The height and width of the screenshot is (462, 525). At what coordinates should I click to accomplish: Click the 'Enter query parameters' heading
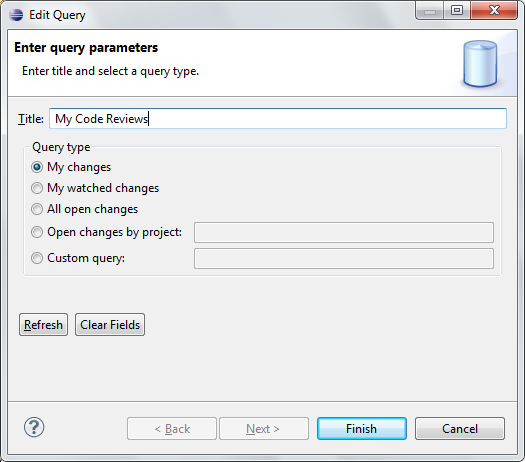[86, 48]
